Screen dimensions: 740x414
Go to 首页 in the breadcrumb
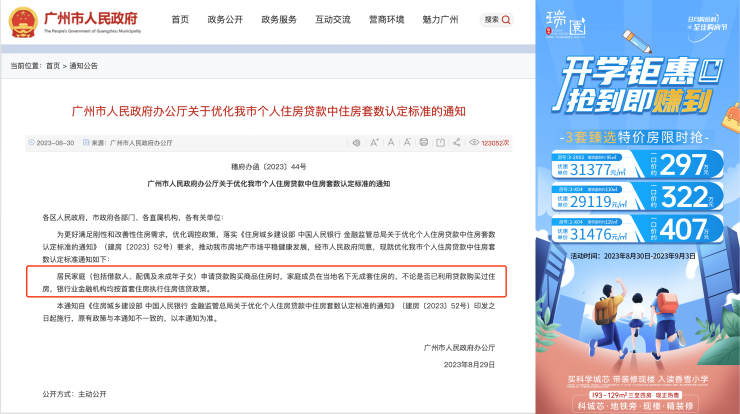53,66
